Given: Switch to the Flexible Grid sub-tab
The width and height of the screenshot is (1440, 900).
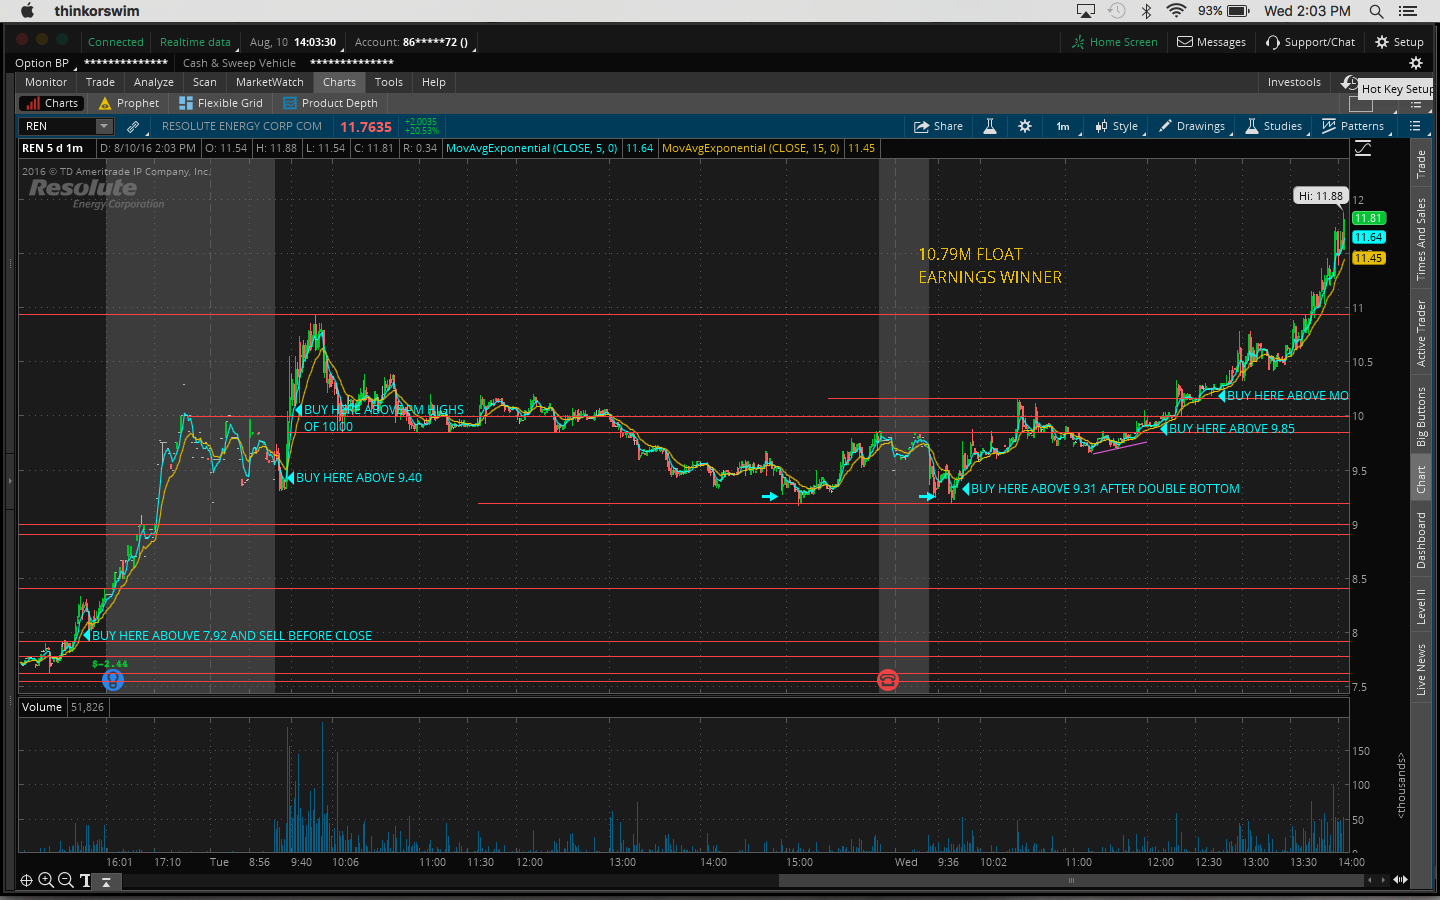Looking at the screenshot, I should (220, 103).
